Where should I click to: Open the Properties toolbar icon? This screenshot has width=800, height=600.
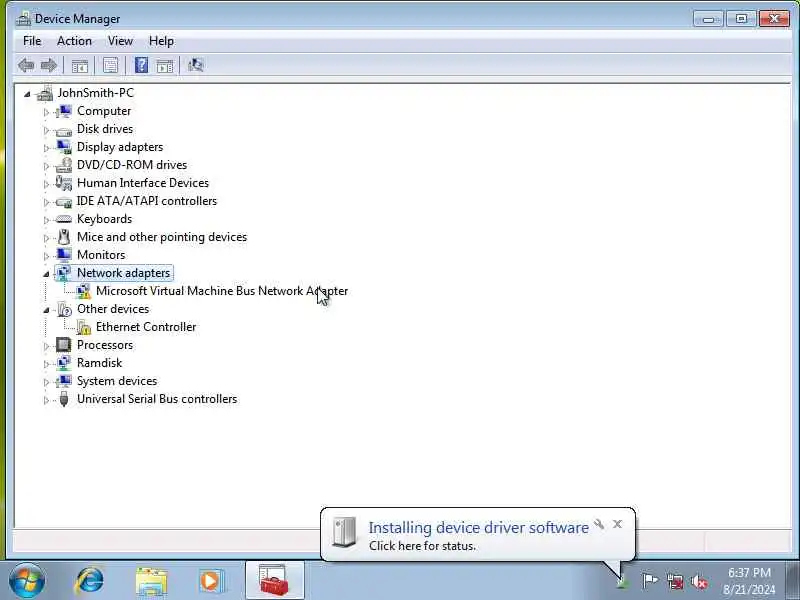click(110, 65)
